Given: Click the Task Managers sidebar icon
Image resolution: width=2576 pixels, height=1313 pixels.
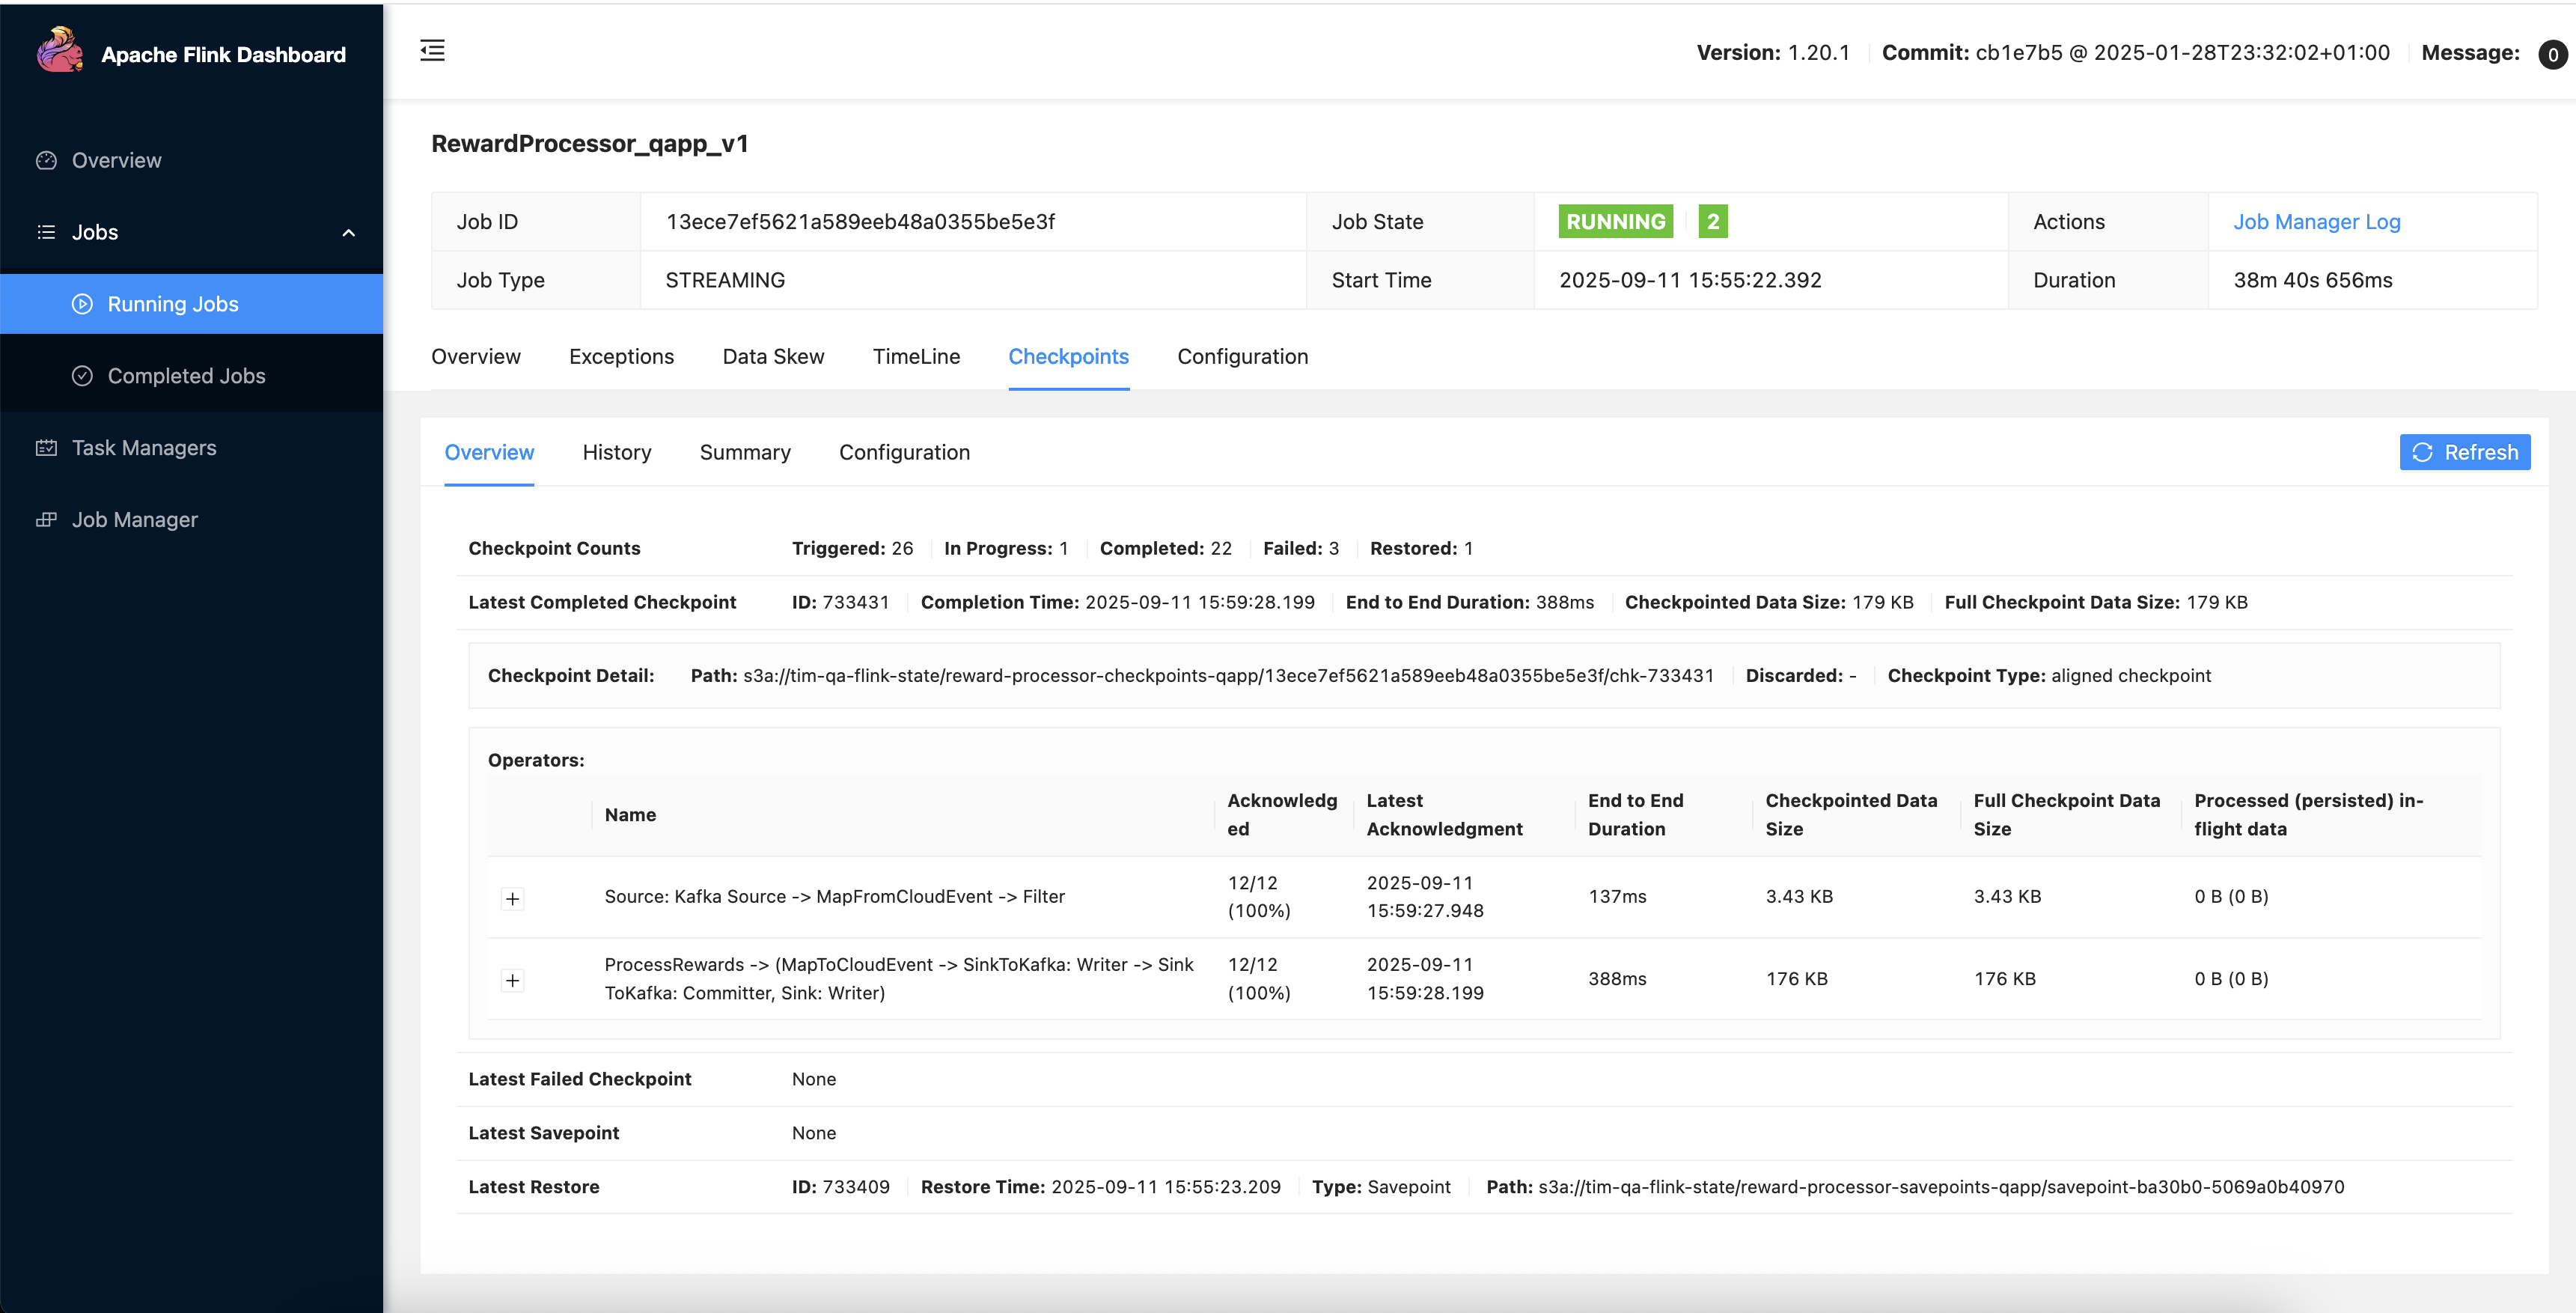Looking at the screenshot, I should pos(46,448).
